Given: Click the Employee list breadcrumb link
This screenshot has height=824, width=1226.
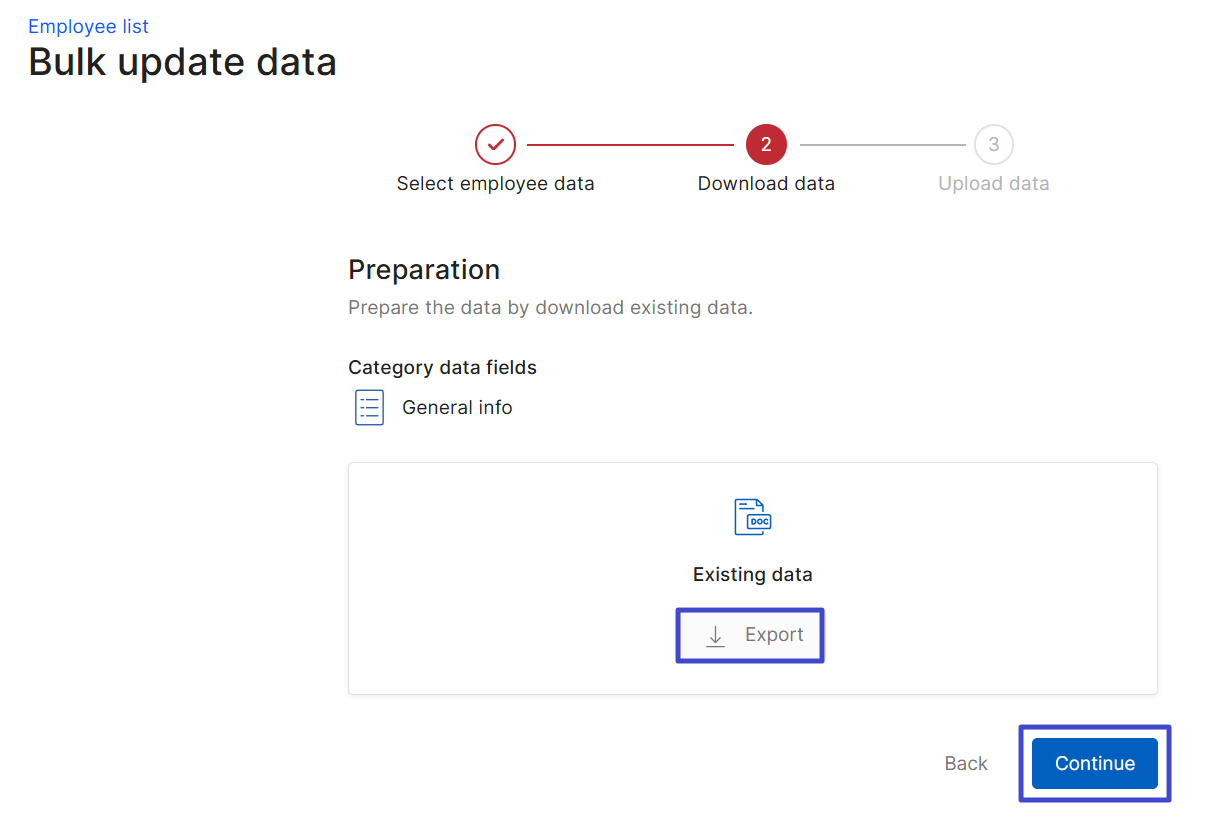Looking at the screenshot, I should tap(88, 27).
